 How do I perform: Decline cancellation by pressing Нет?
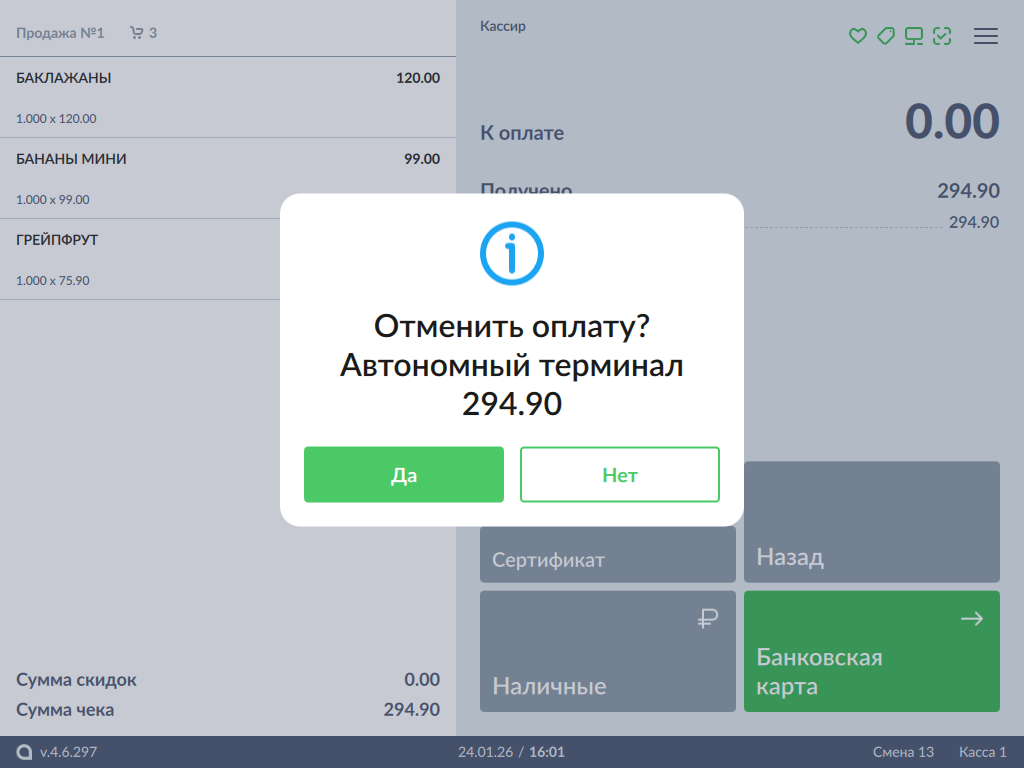click(619, 475)
